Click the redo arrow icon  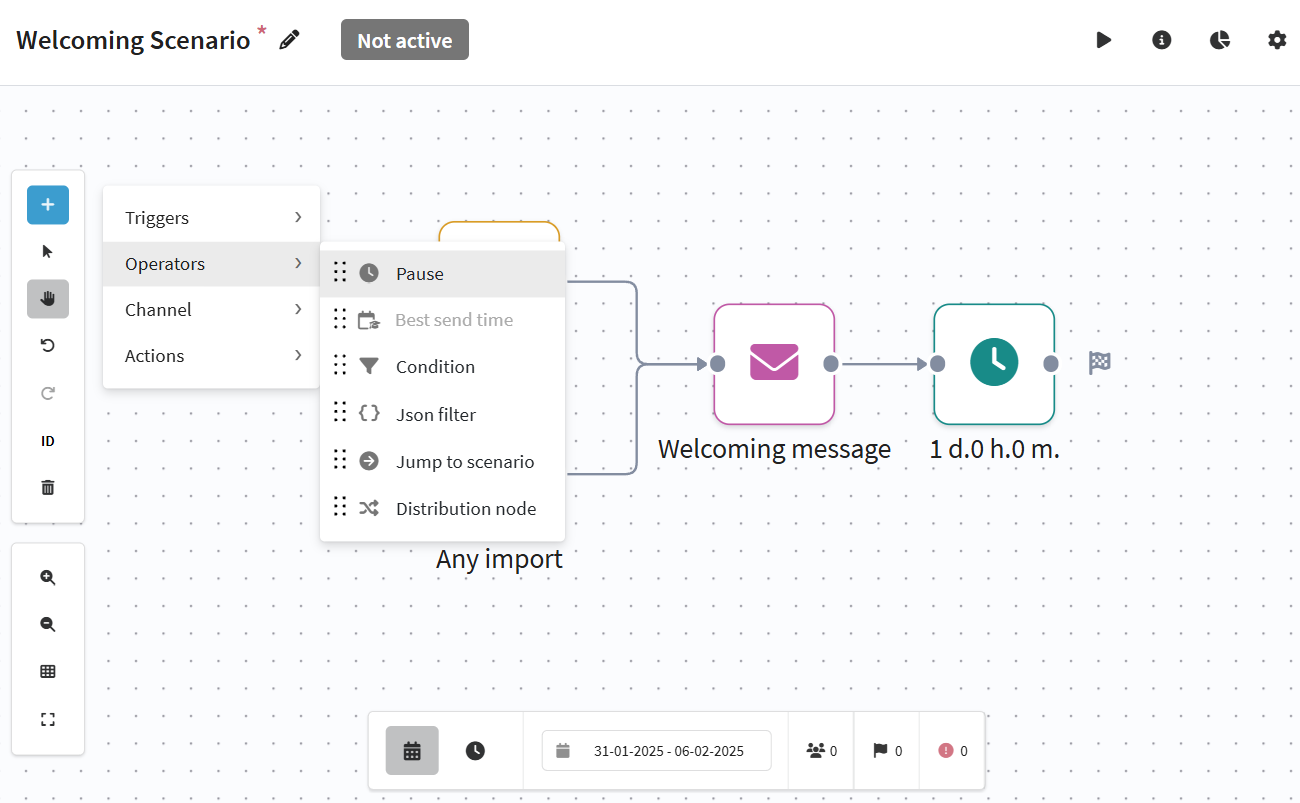coord(48,393)
